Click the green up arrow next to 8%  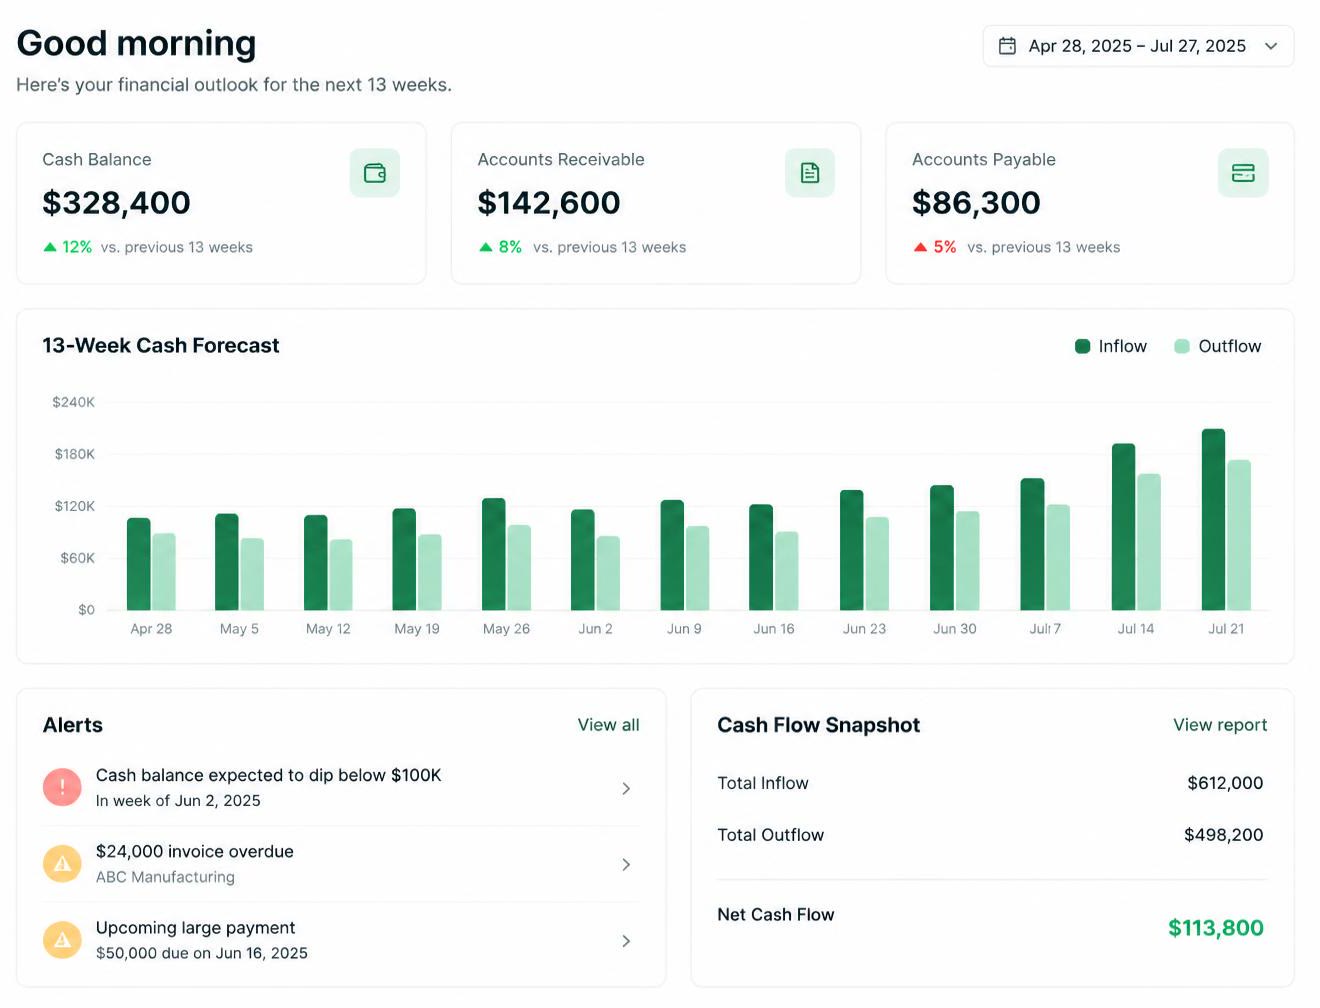(x=486, y=247)
